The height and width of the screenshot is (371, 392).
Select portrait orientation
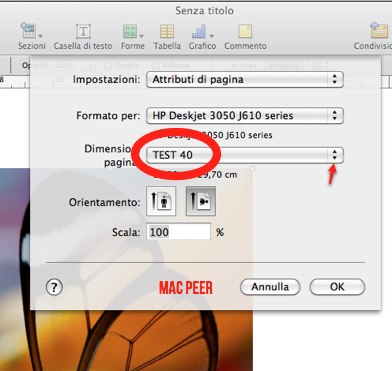click(161, 201)
